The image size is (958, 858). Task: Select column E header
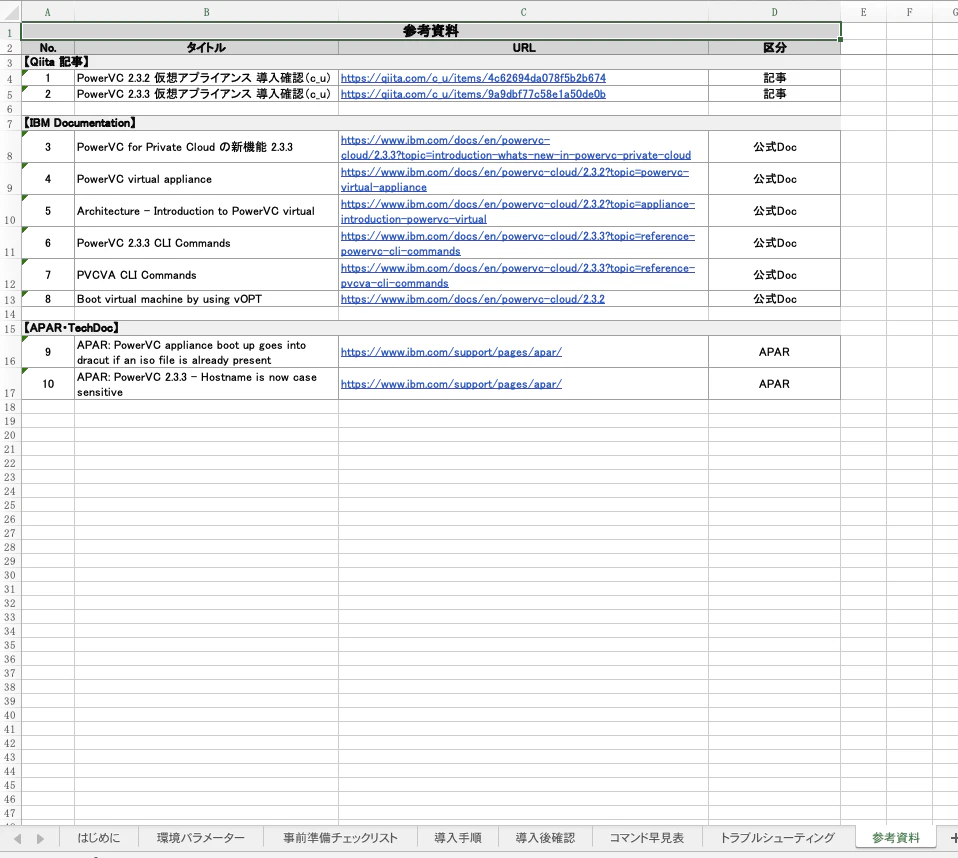coord(863,12)
